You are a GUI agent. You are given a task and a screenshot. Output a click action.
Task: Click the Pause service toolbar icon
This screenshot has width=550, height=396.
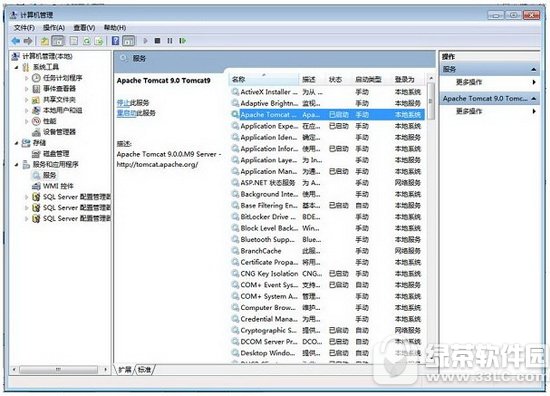170,41
